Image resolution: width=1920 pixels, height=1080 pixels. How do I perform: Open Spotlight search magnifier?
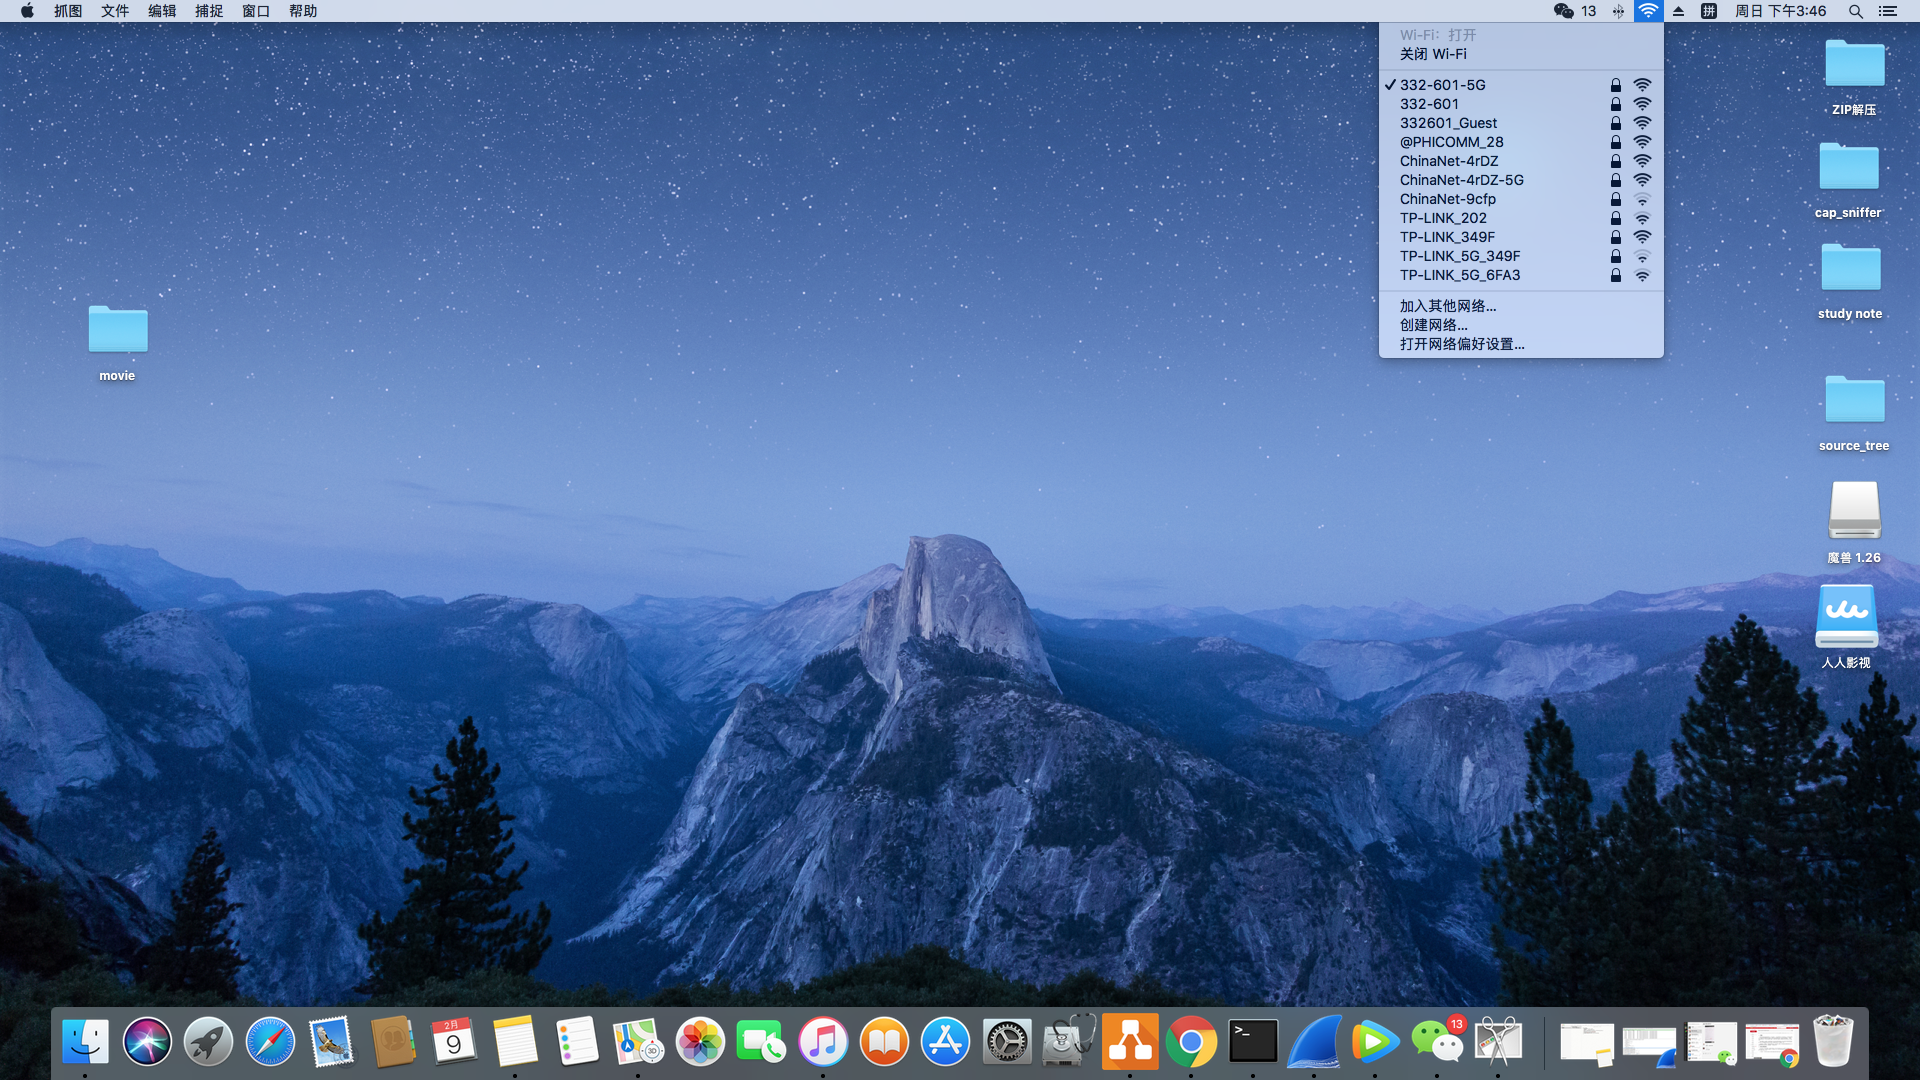pyautogui.click(x=1855, y=11)
